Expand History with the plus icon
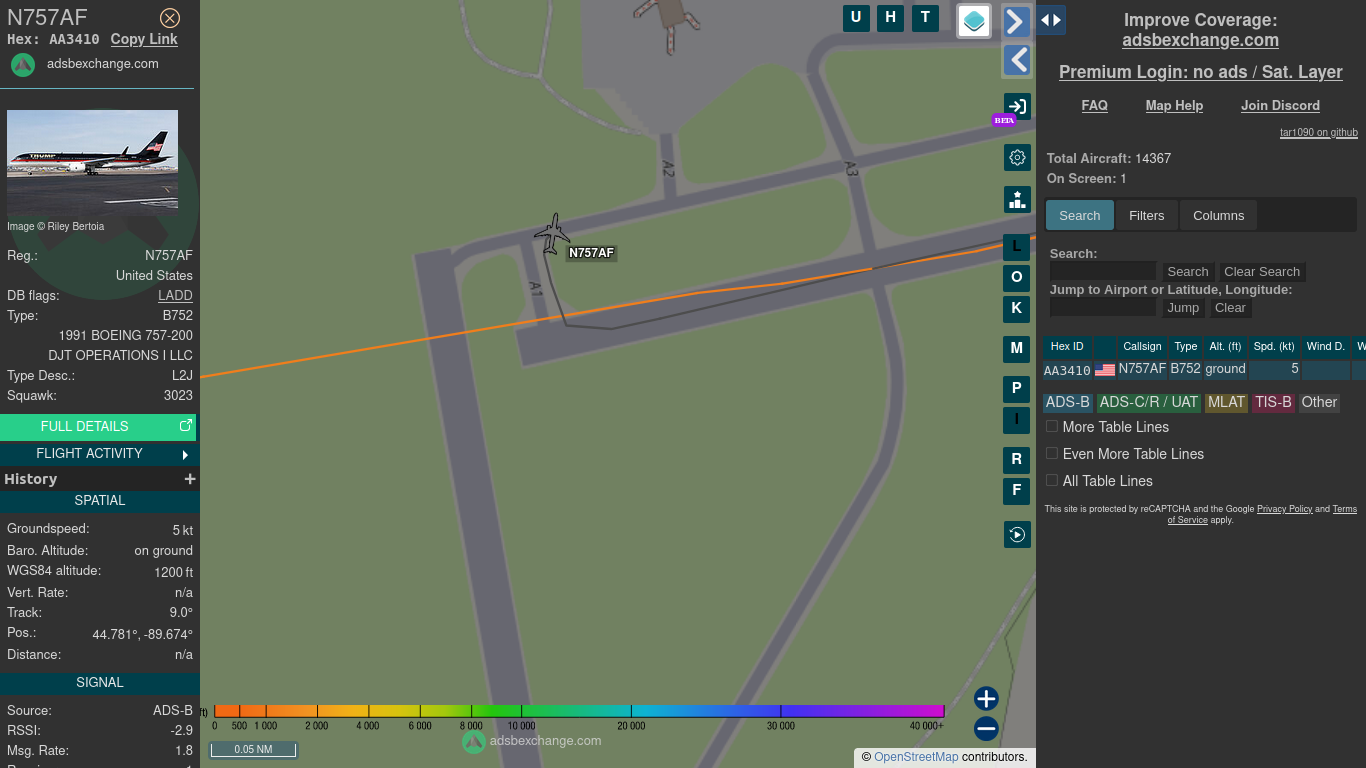1366x768 pixels. pos(190,479)
